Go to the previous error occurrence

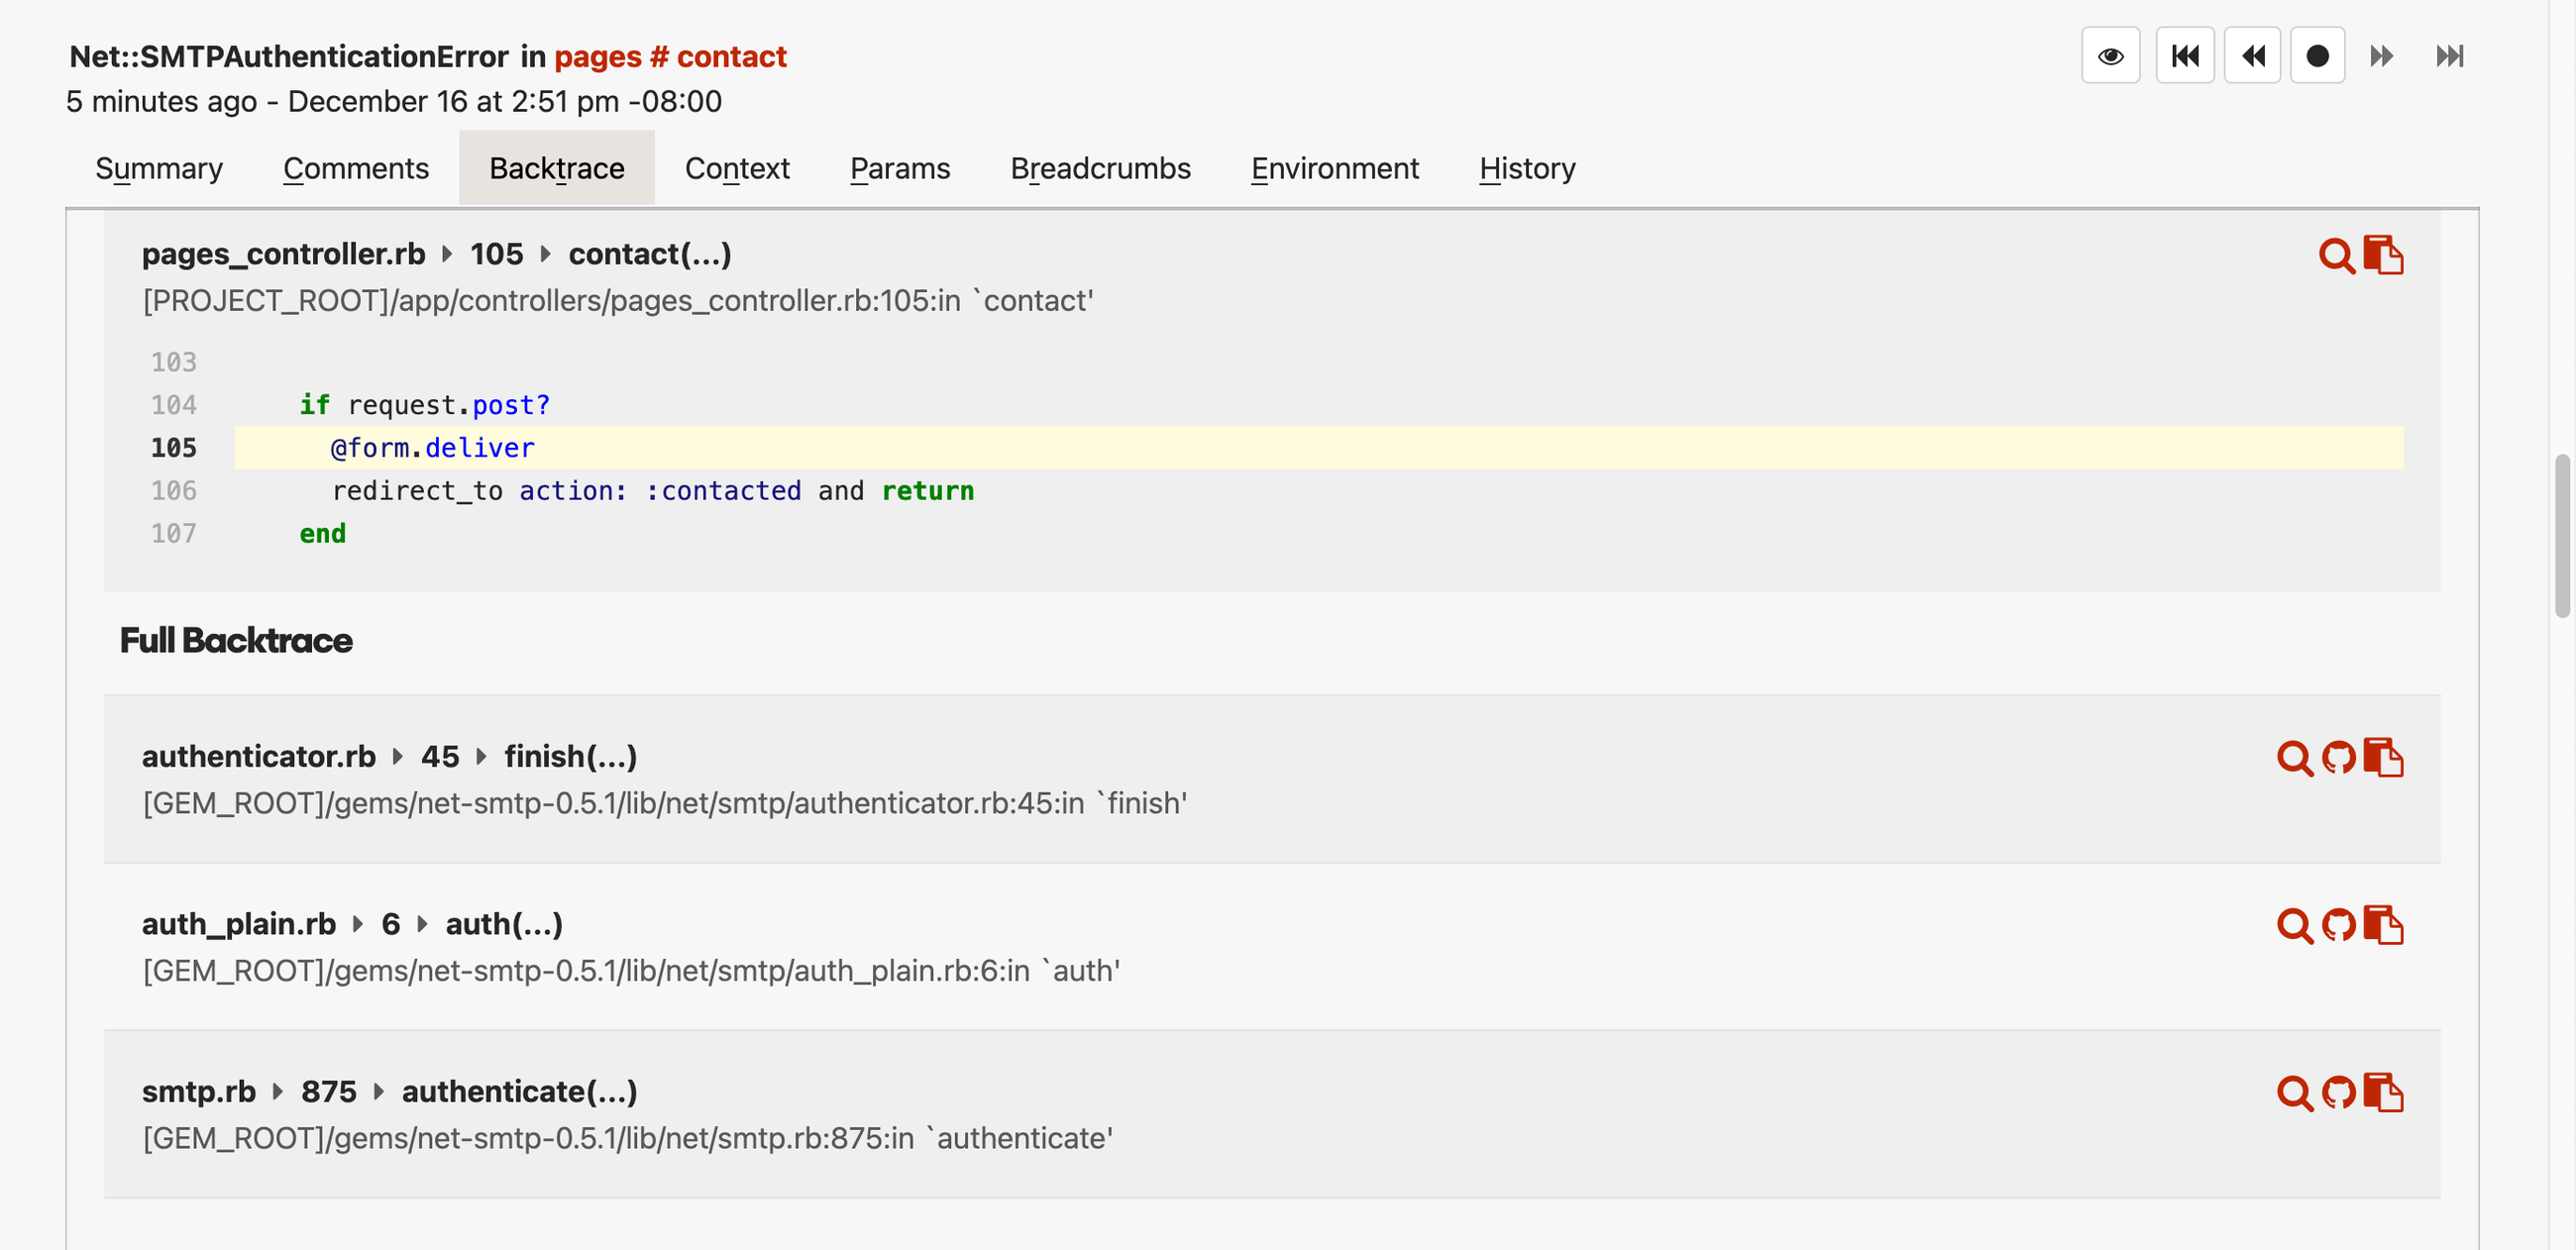[x=2252, y=55]
